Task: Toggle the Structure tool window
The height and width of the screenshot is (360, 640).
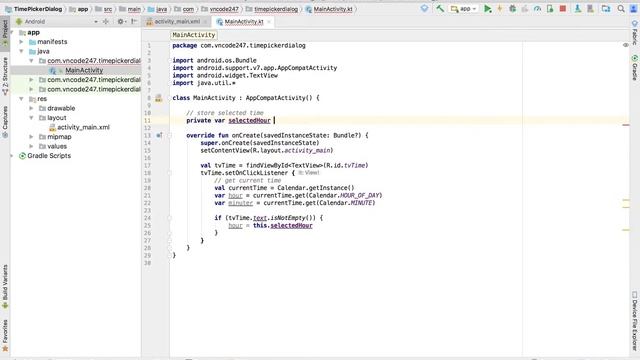Action: [x=5, y=76]
